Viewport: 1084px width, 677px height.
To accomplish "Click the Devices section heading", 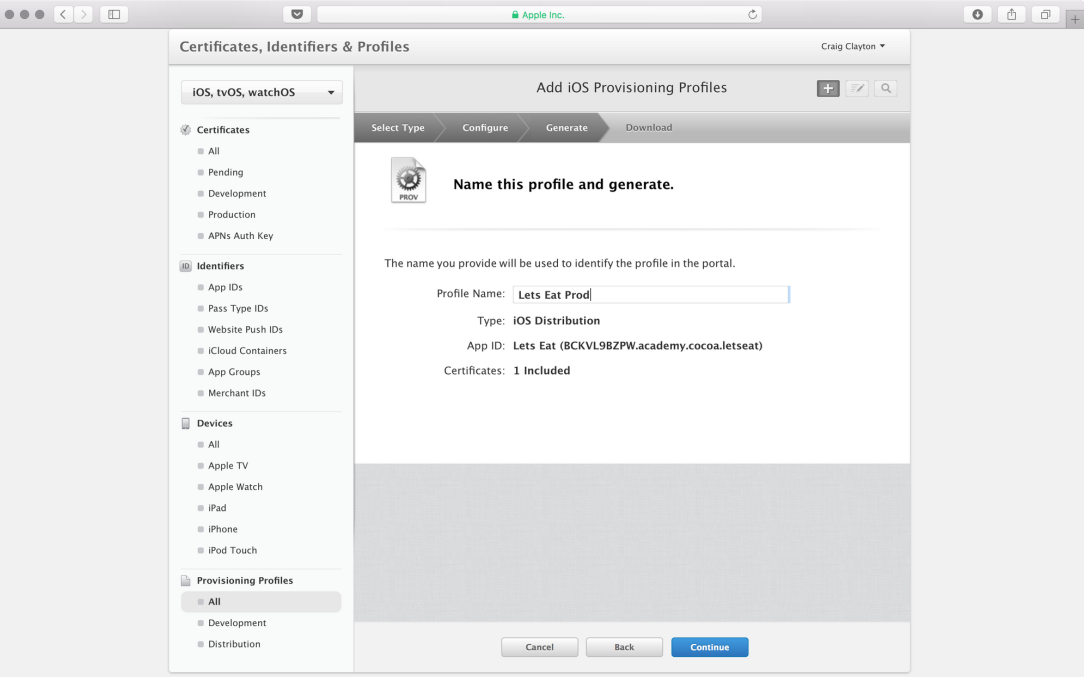I will (x=215, y=423).
